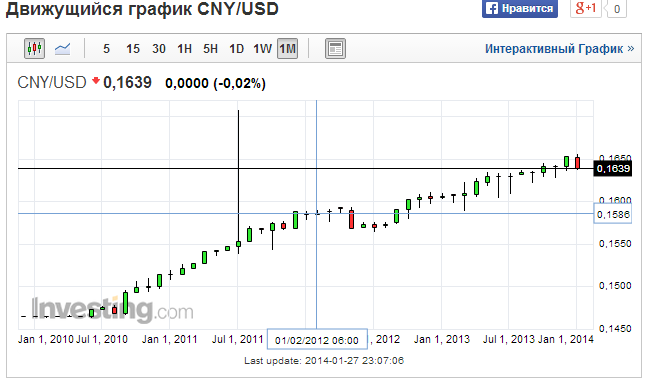664x380 pixels.
Task: Click the change value 0,0000 (-0,02%)
Action: pyautogui.click(x=215, y=83)
